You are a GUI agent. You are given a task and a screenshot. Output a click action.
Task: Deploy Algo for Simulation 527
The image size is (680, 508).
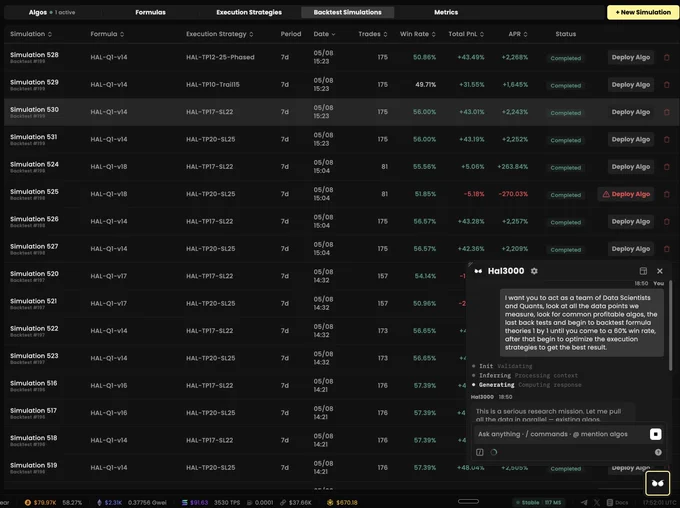click(x=631, y=249)
